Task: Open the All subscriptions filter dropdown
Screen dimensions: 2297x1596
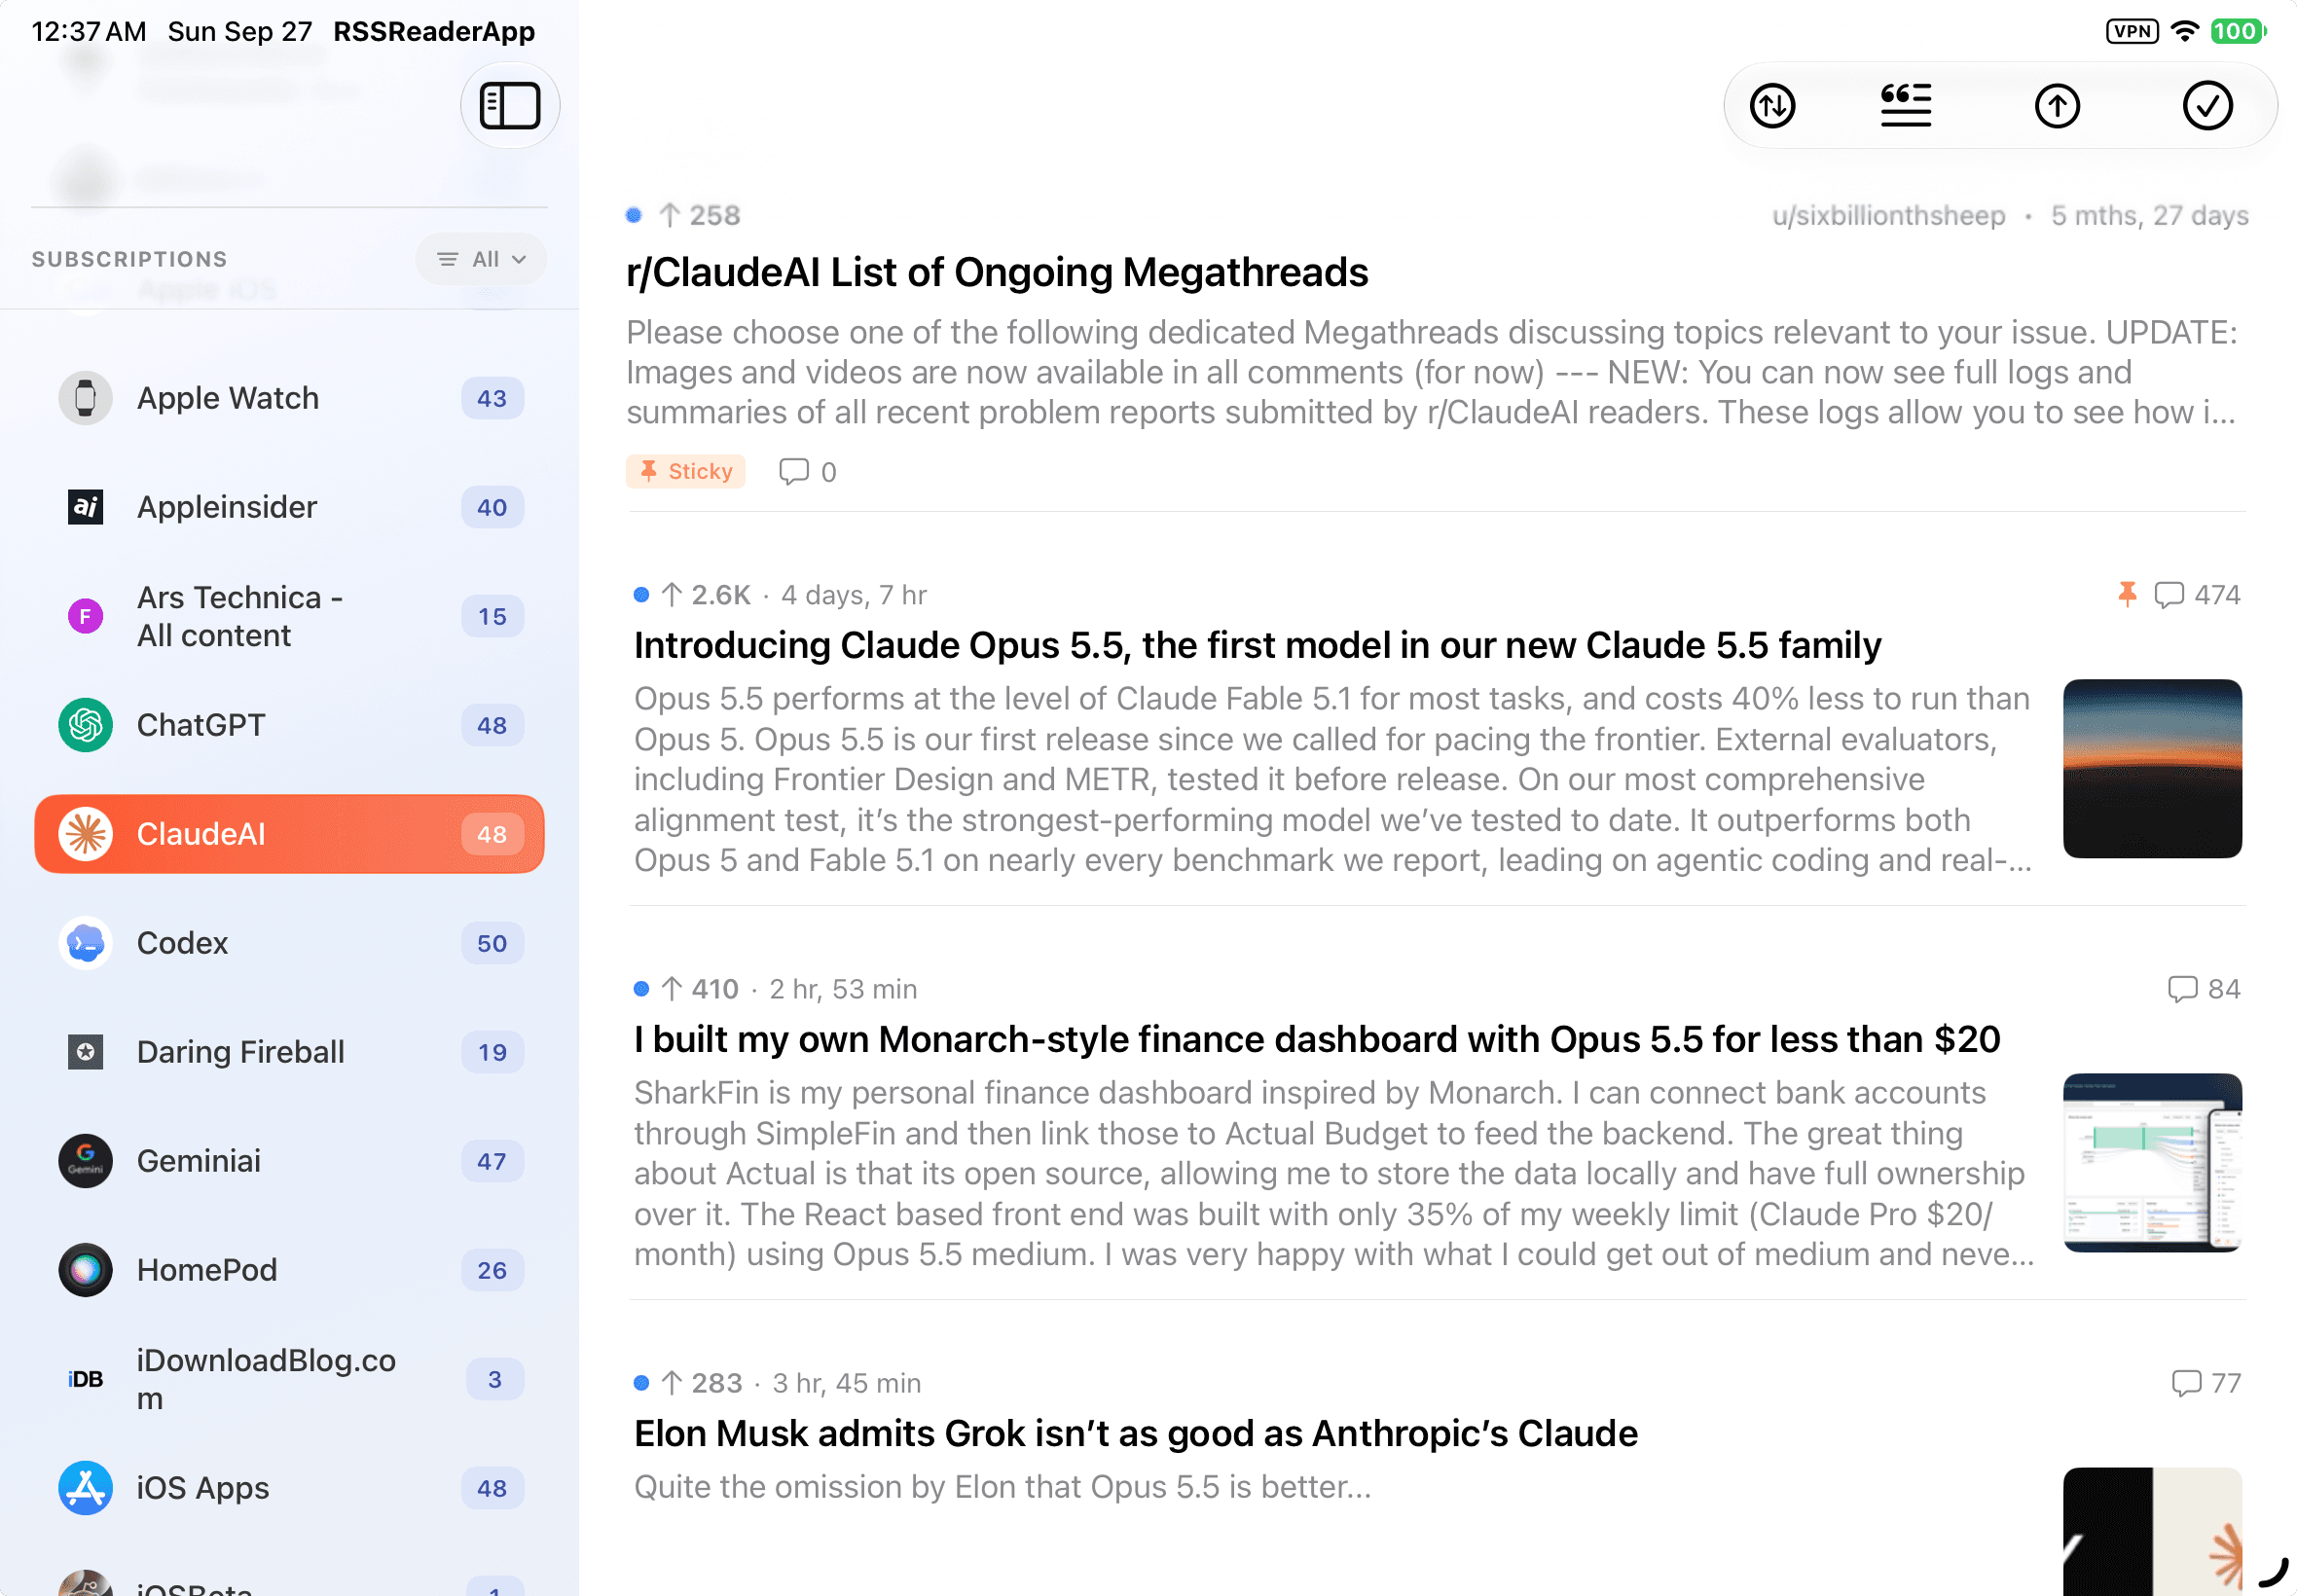Action: [482, 259]
